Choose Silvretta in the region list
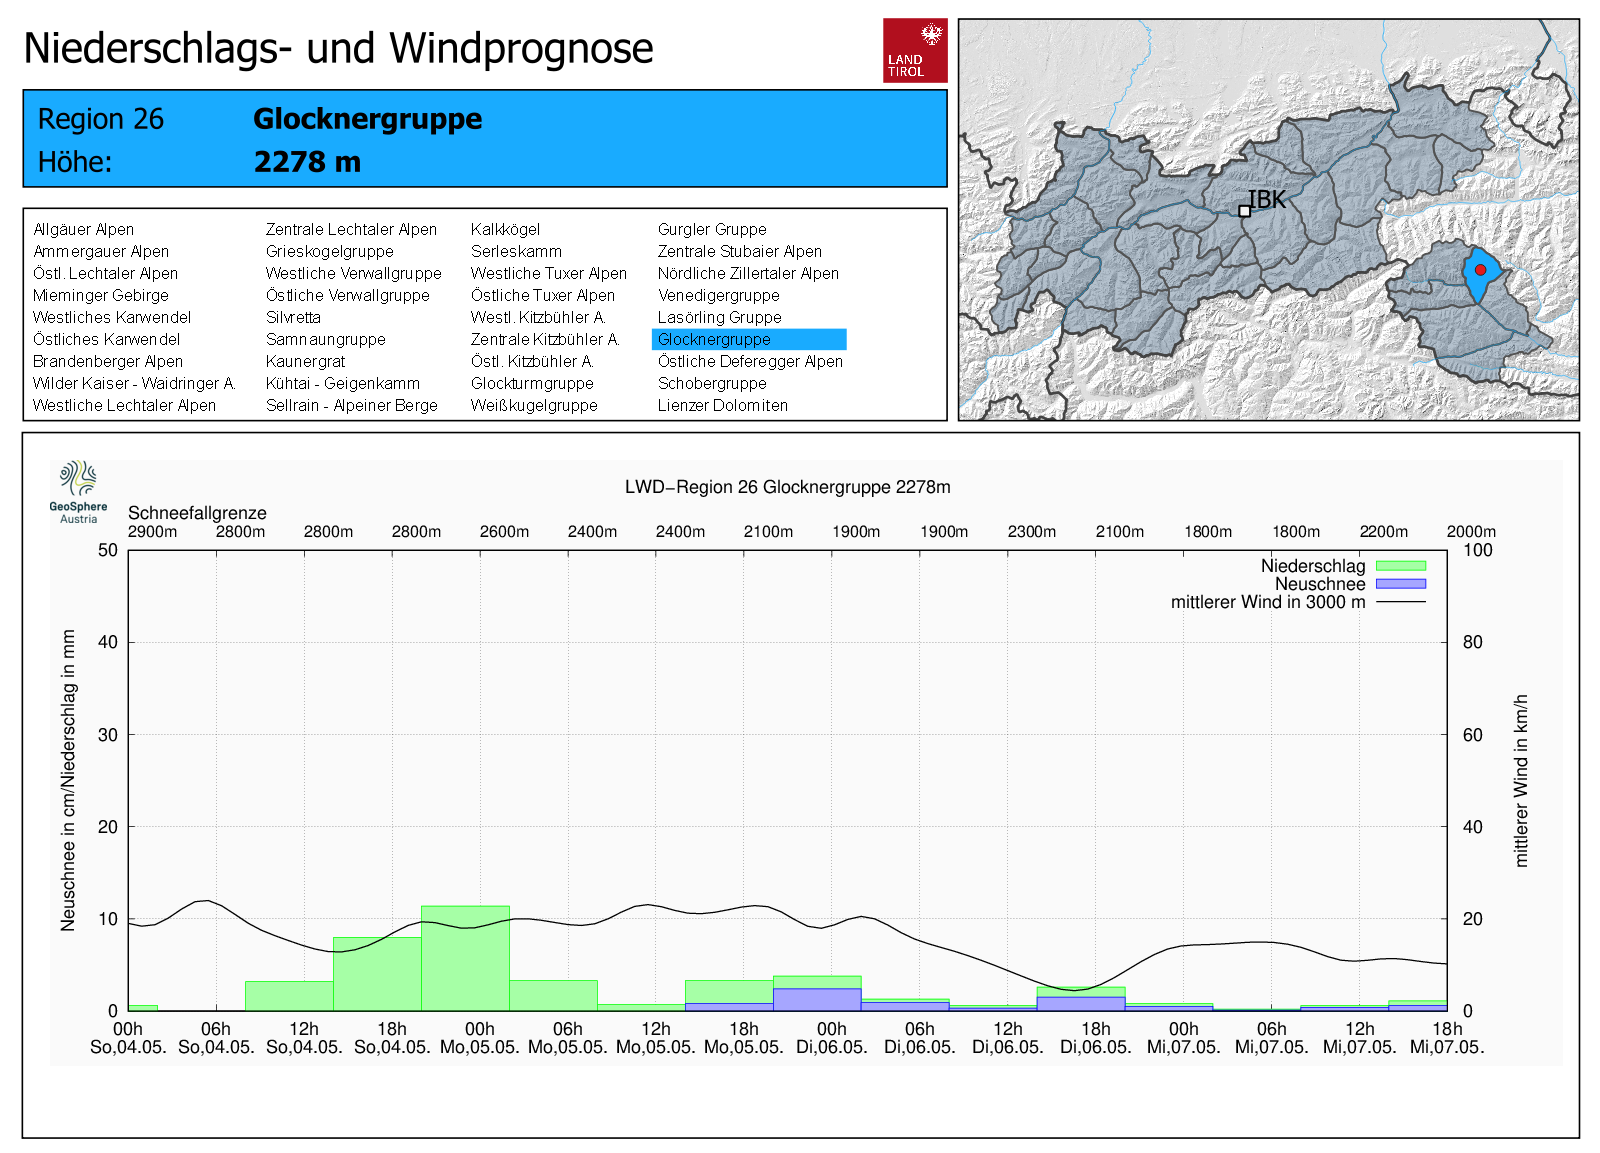Screen dimensions: 1600x1153 tap(293, 318)
